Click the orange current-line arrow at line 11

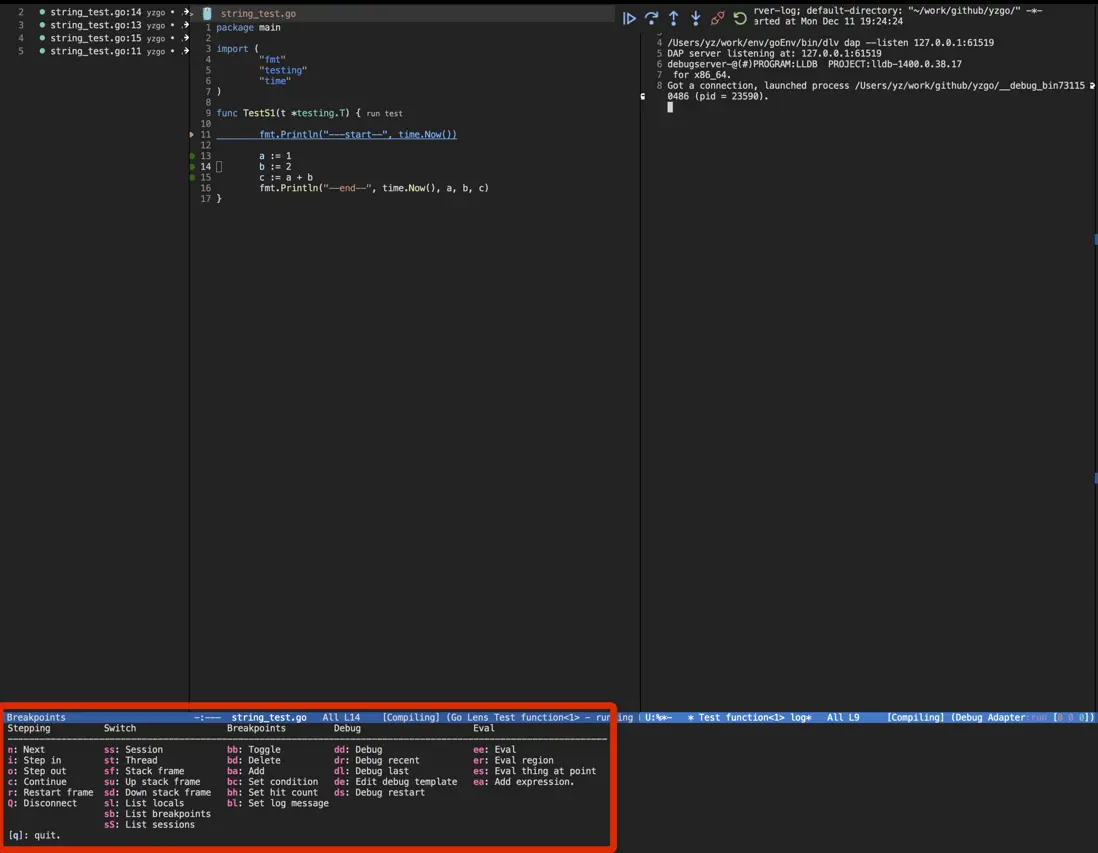tap(192, 134)
